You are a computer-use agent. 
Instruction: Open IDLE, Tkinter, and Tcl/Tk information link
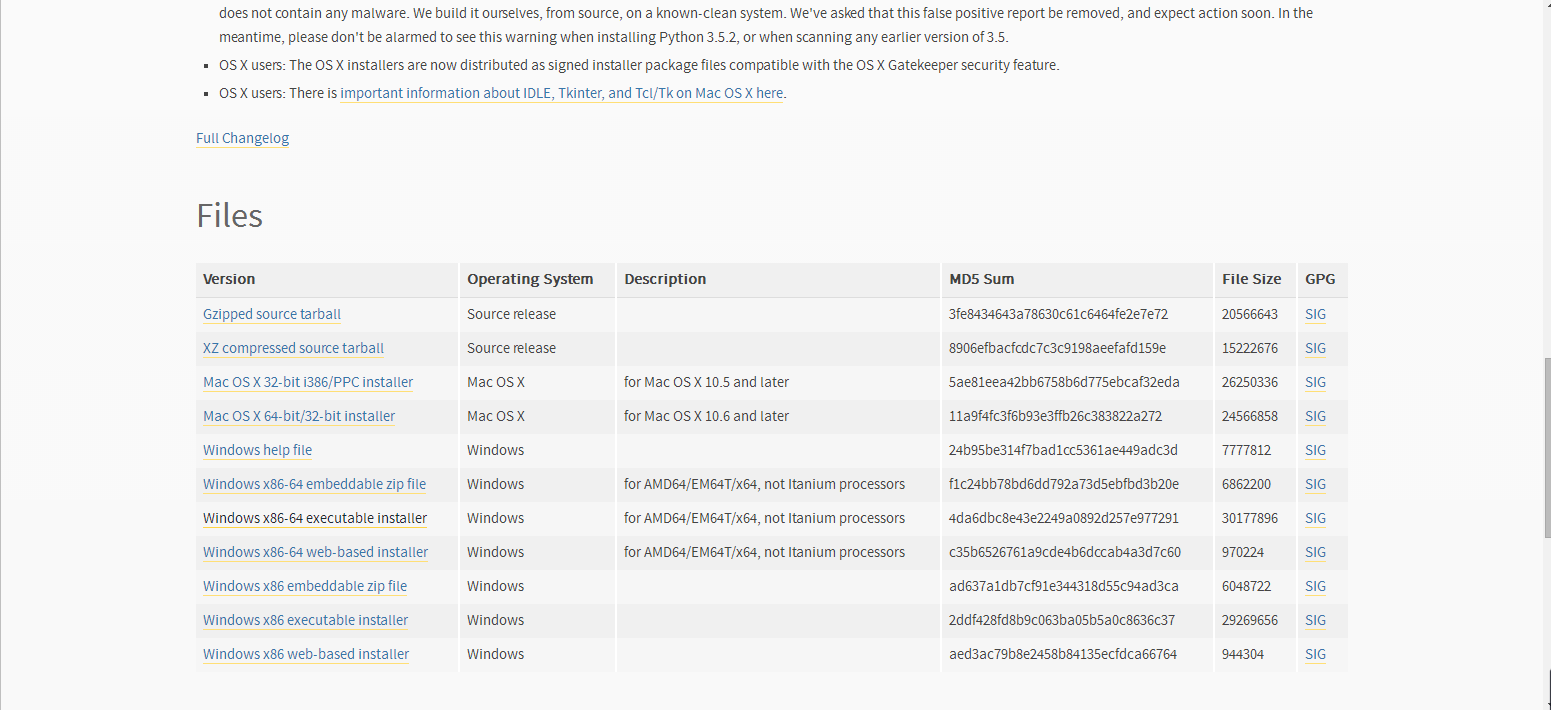[x=561, y=93]
